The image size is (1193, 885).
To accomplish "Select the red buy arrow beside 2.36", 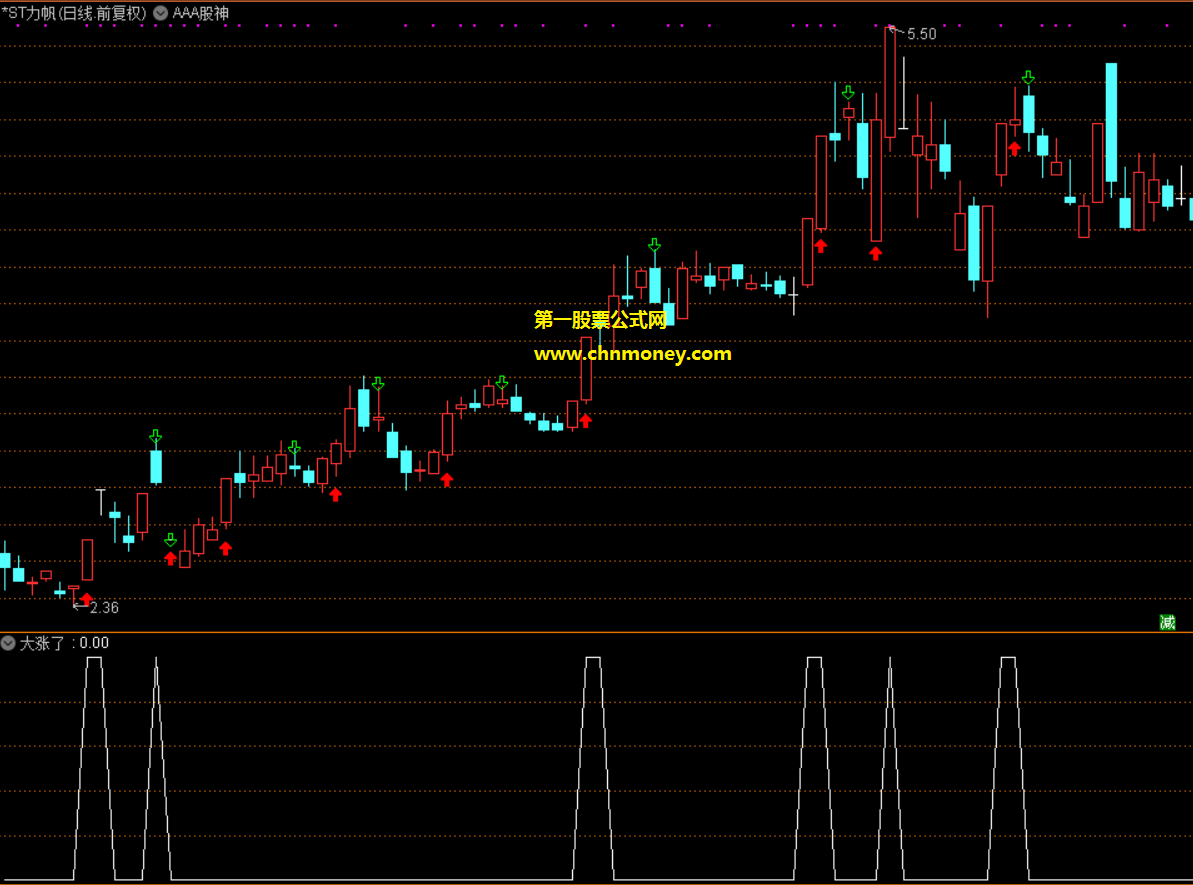I will [87, 599].
